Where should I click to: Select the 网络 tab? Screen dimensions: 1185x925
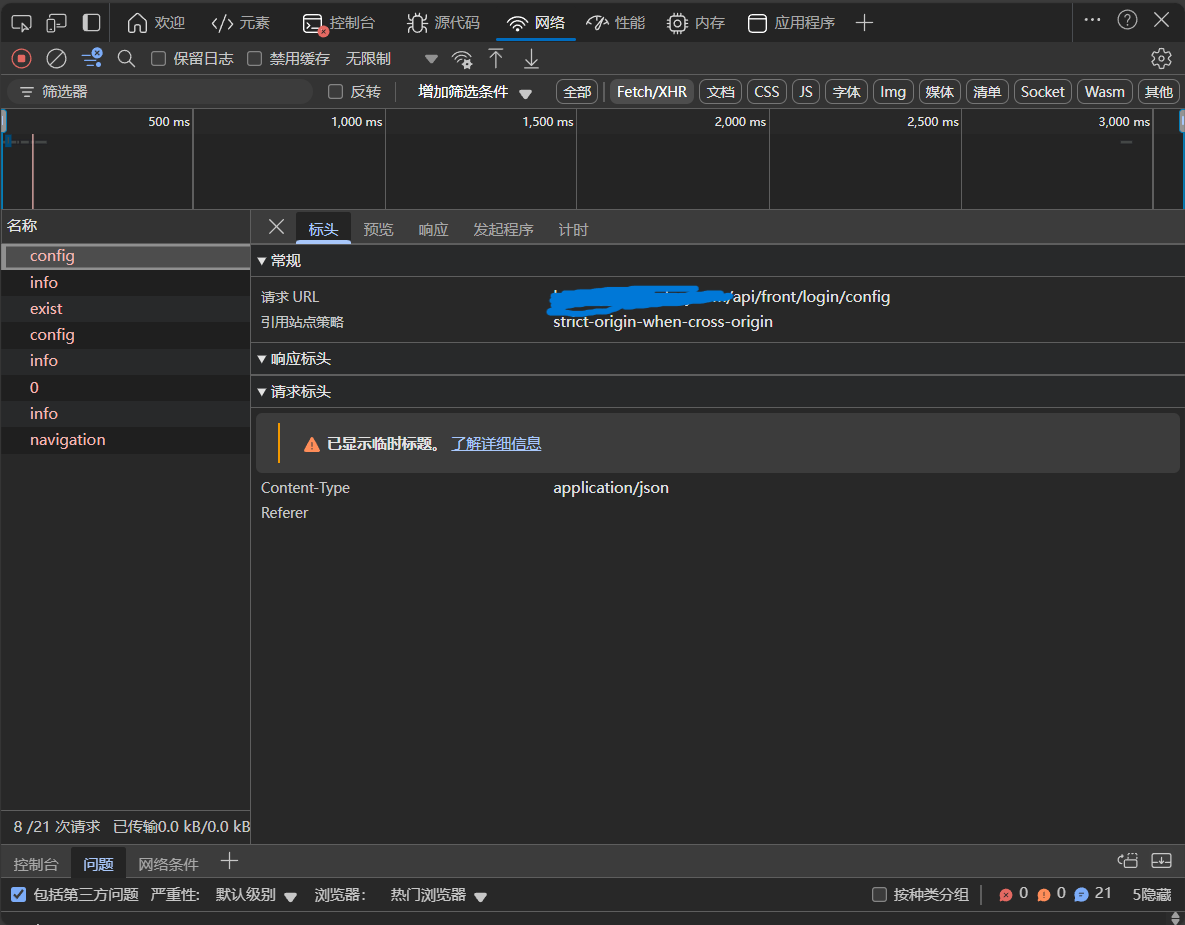coord(536,23)
